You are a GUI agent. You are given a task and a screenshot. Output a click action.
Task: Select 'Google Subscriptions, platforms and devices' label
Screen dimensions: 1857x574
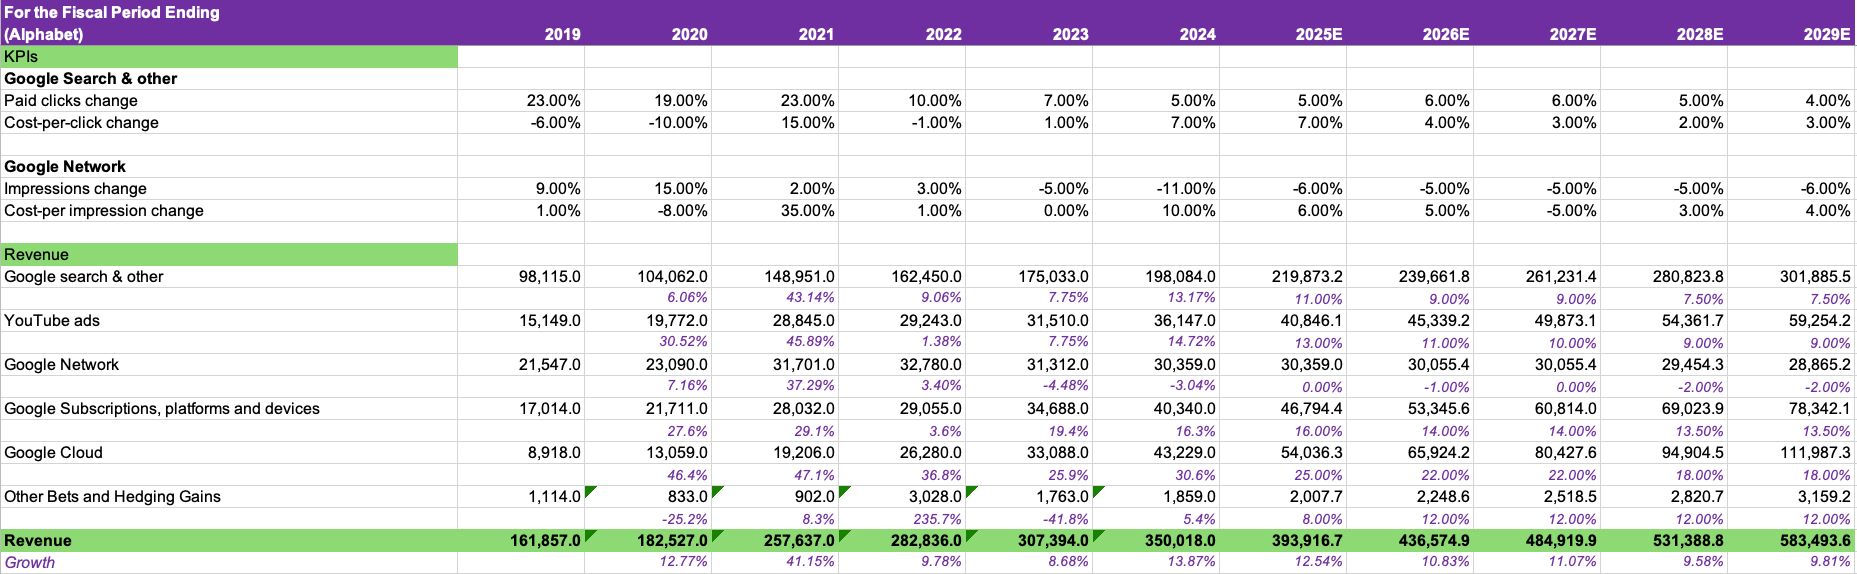coord(162,409)
